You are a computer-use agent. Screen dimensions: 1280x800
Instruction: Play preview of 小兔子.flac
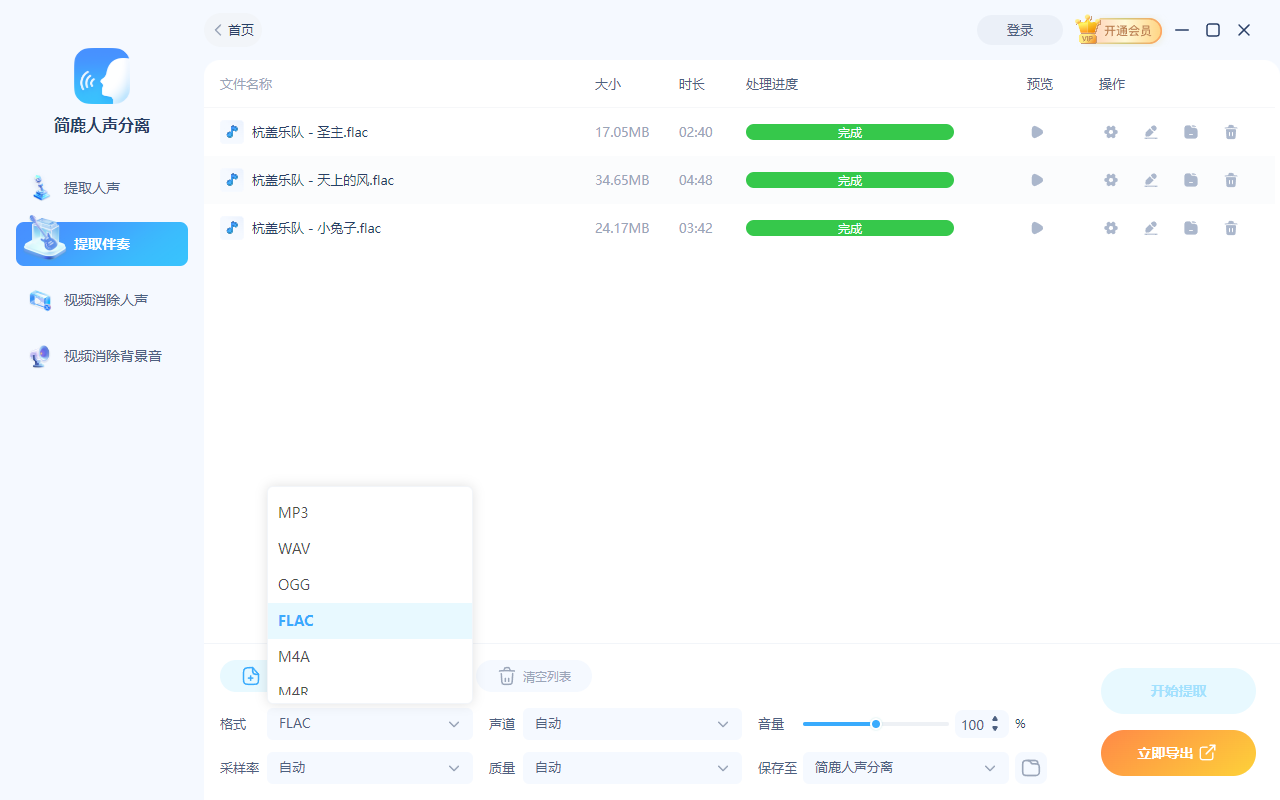tap(1037, 228)
